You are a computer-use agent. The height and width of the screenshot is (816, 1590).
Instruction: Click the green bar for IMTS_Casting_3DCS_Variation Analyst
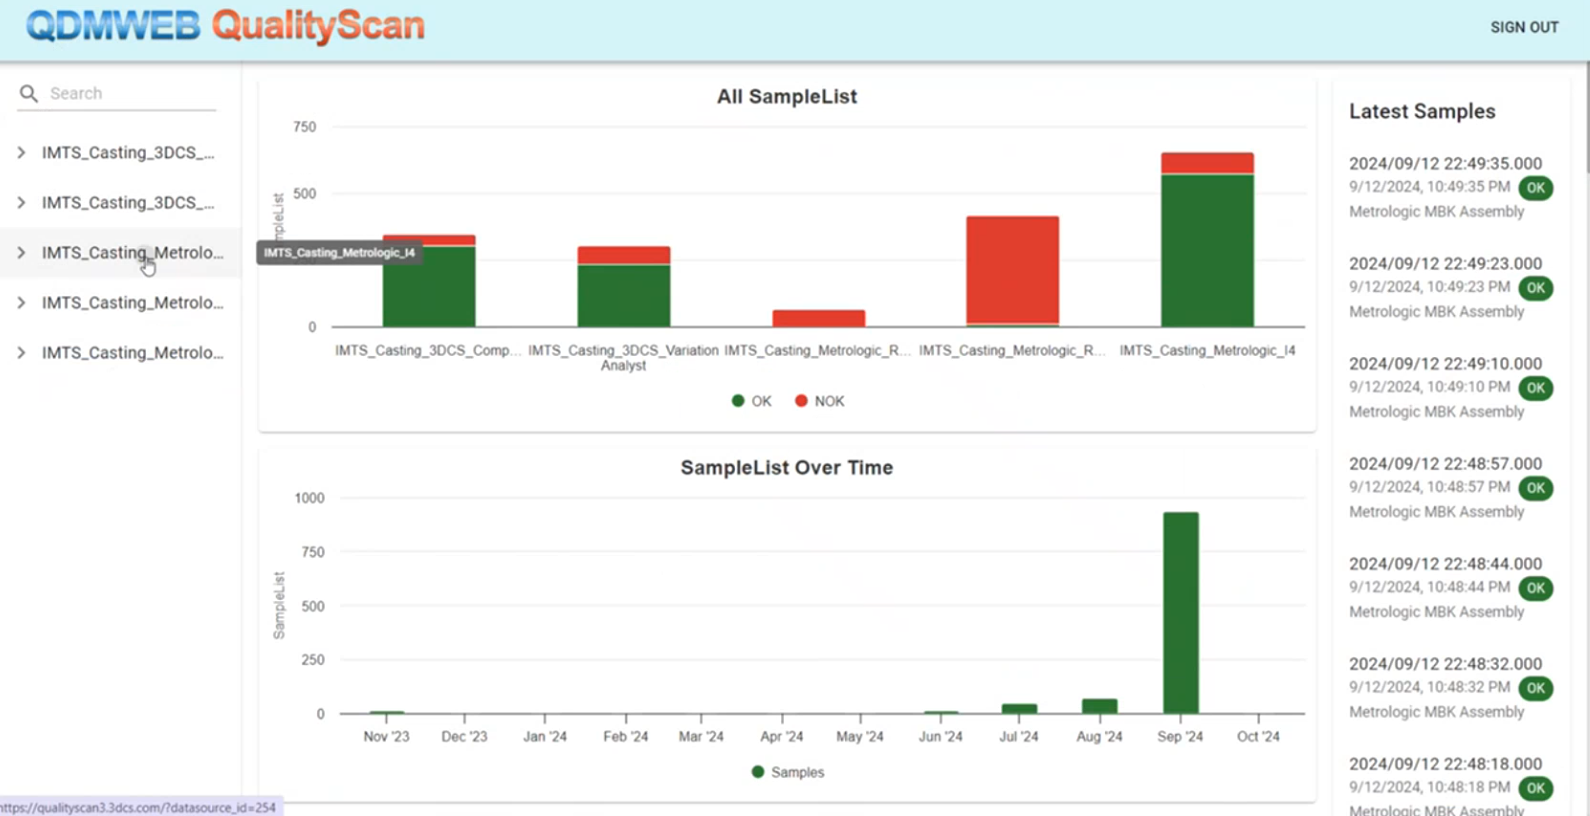coord(623,295)
